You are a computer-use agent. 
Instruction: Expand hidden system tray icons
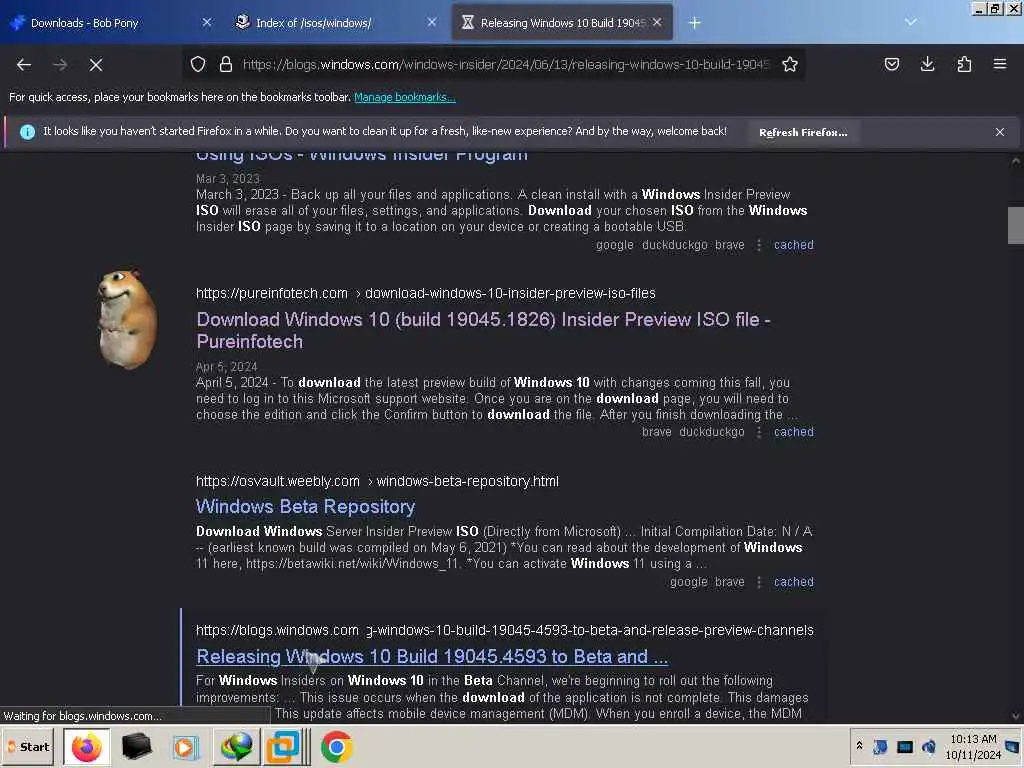[859, 746]
